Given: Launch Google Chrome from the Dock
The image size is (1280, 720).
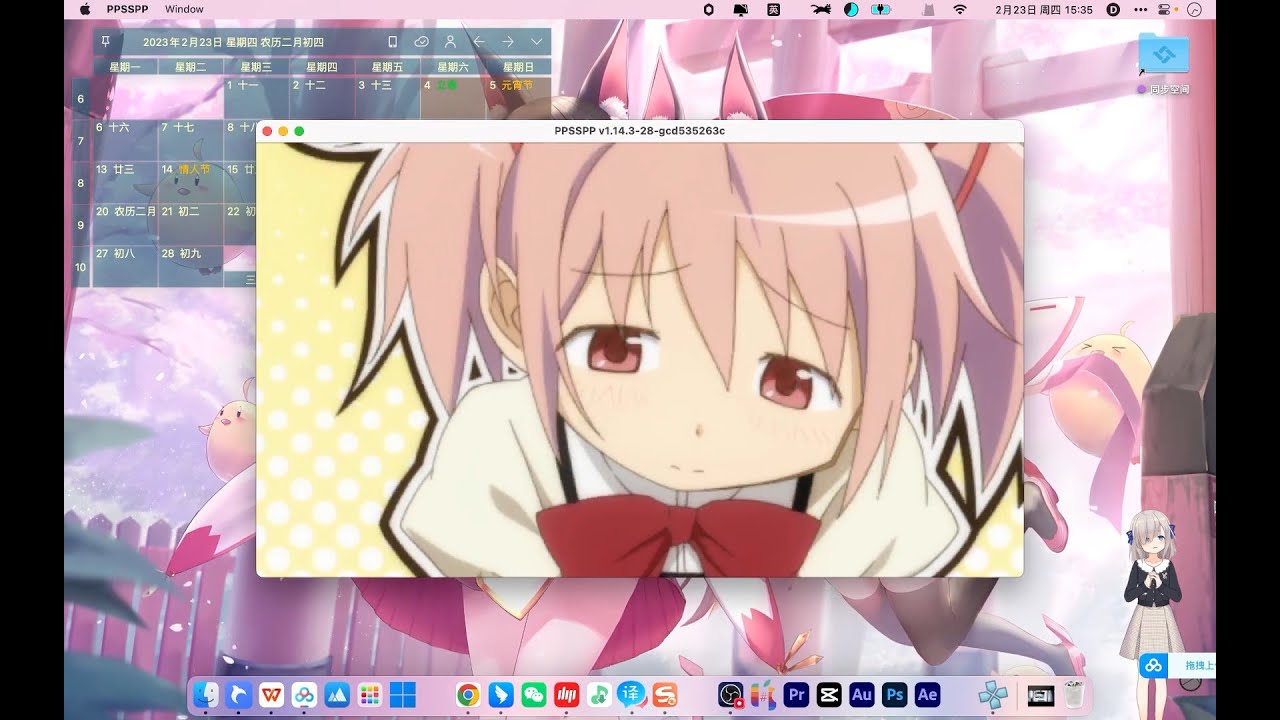Looking at the screenshot, I should point(468,695).
